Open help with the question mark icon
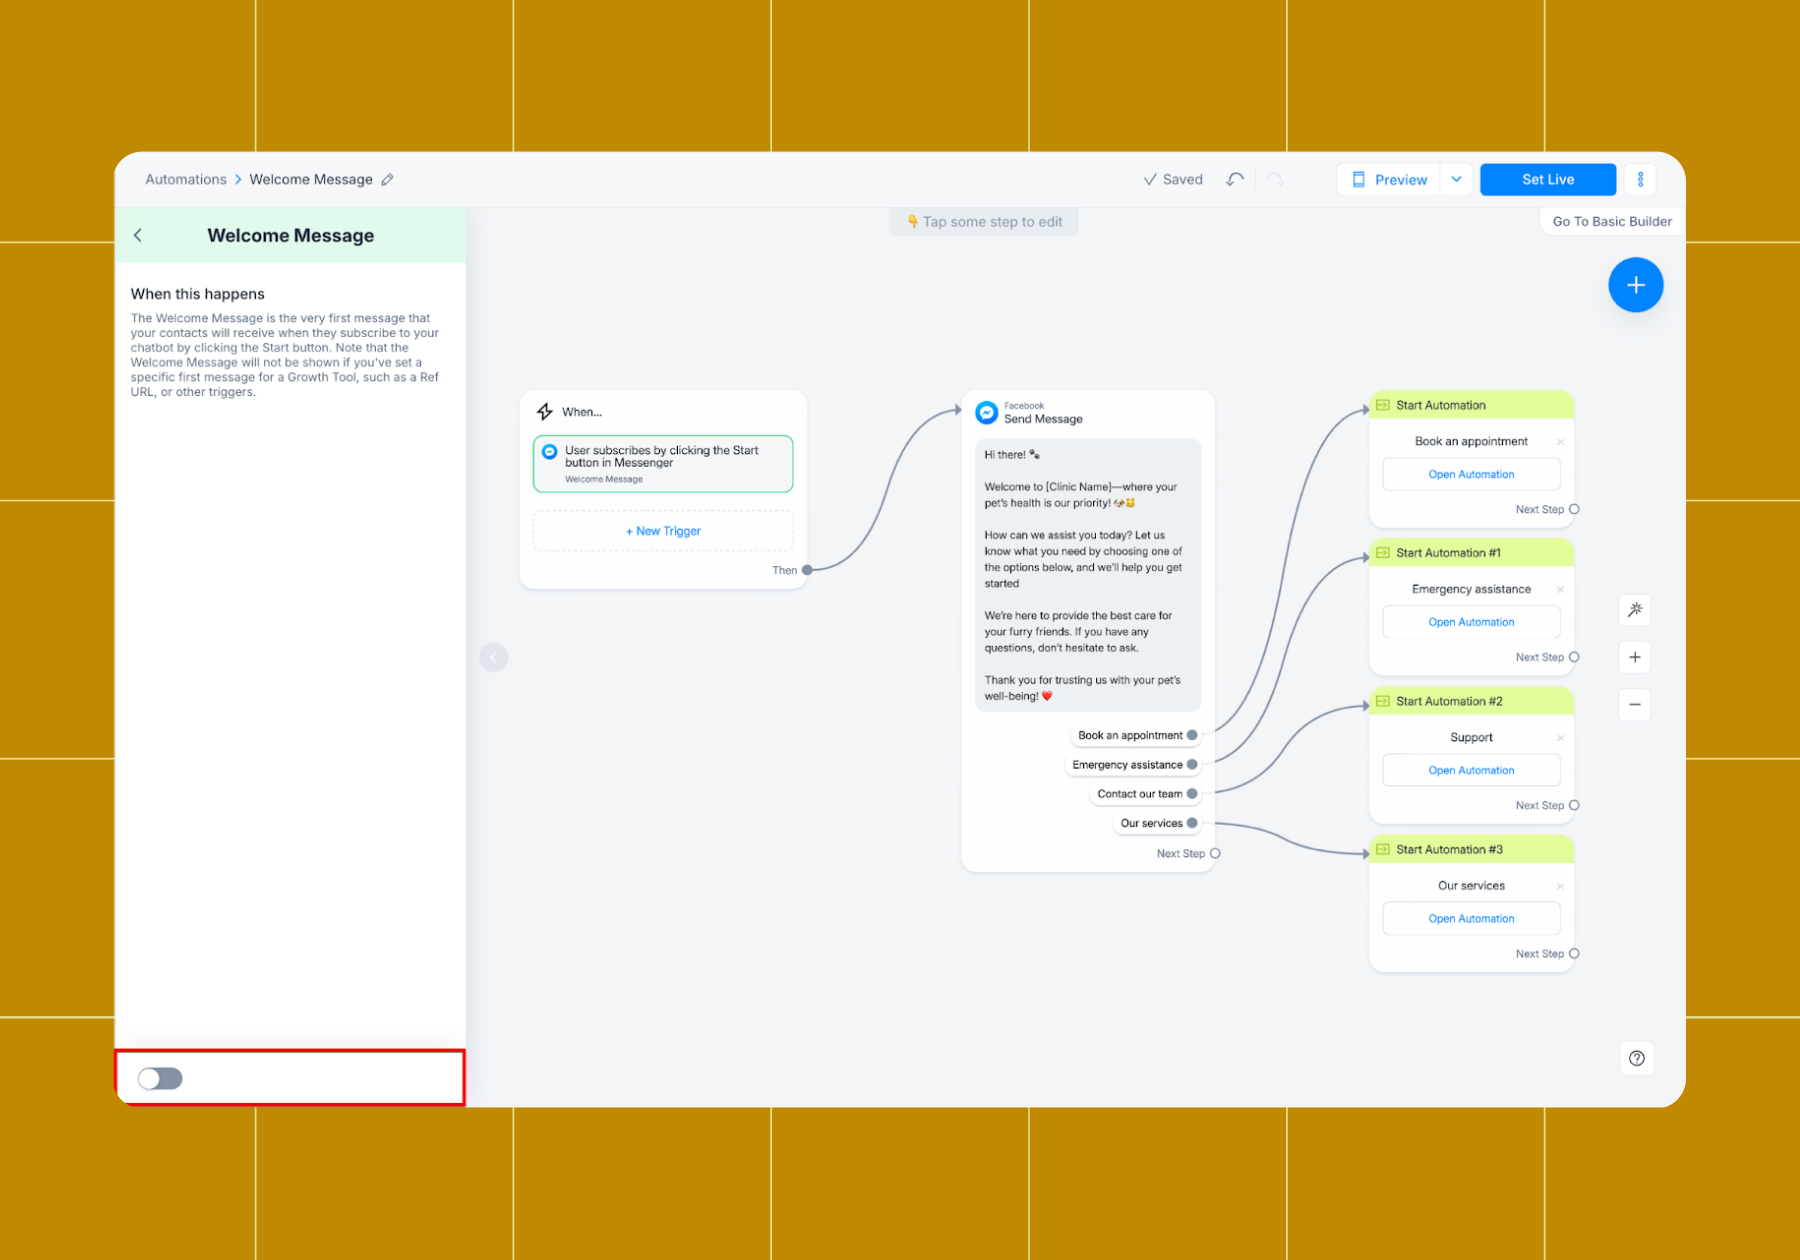Image resolution: width=1800 pixels, height=1260 pixels. point(1636,1058)
